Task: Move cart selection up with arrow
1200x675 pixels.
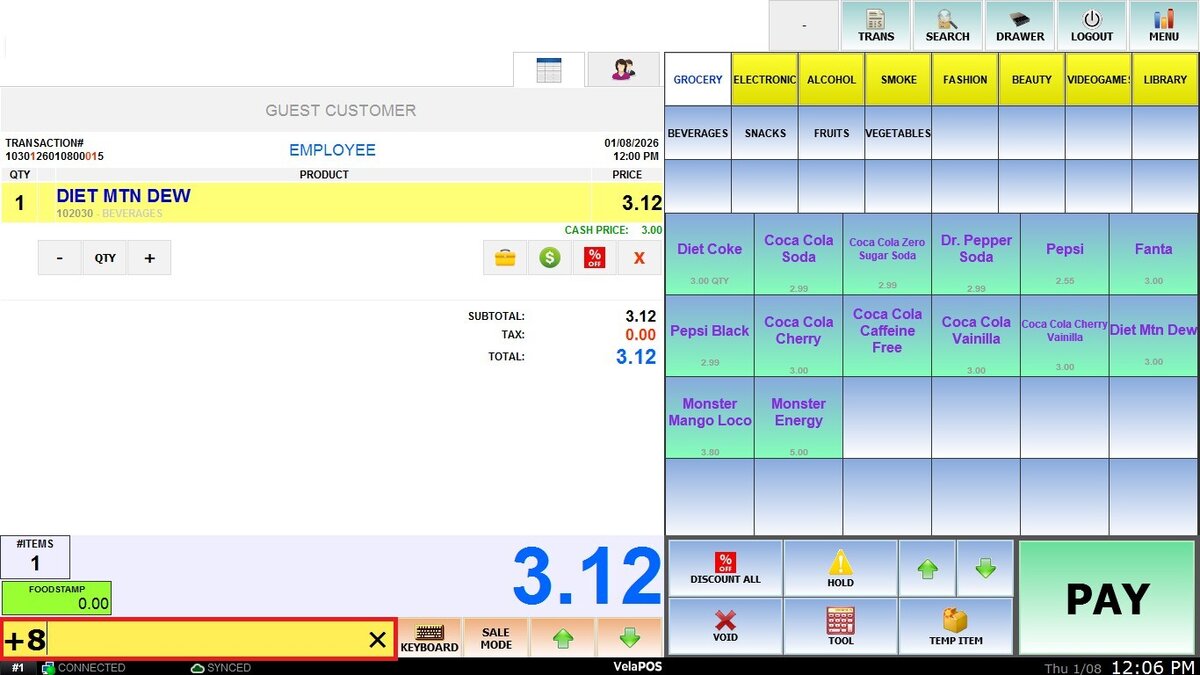Action: click(562, 638)
